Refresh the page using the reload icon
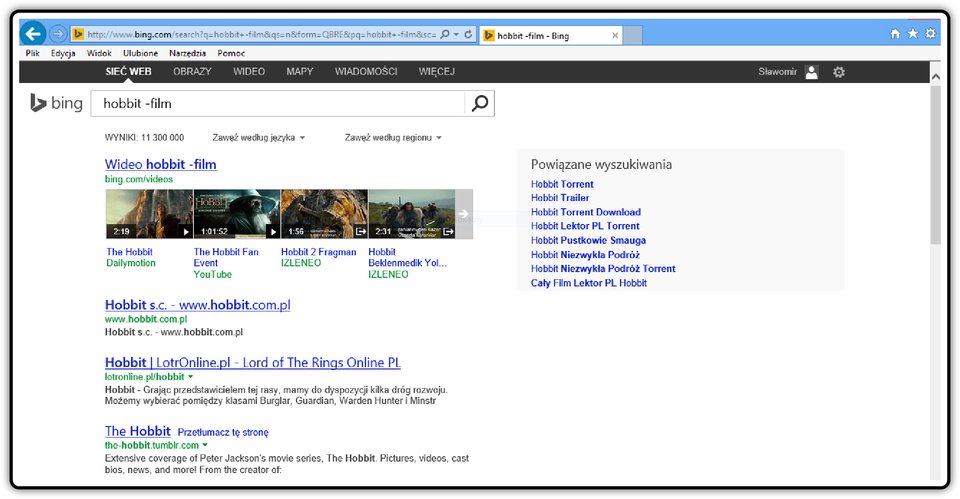The height and width of the screenshot is (499, 960). click(468, 34)
